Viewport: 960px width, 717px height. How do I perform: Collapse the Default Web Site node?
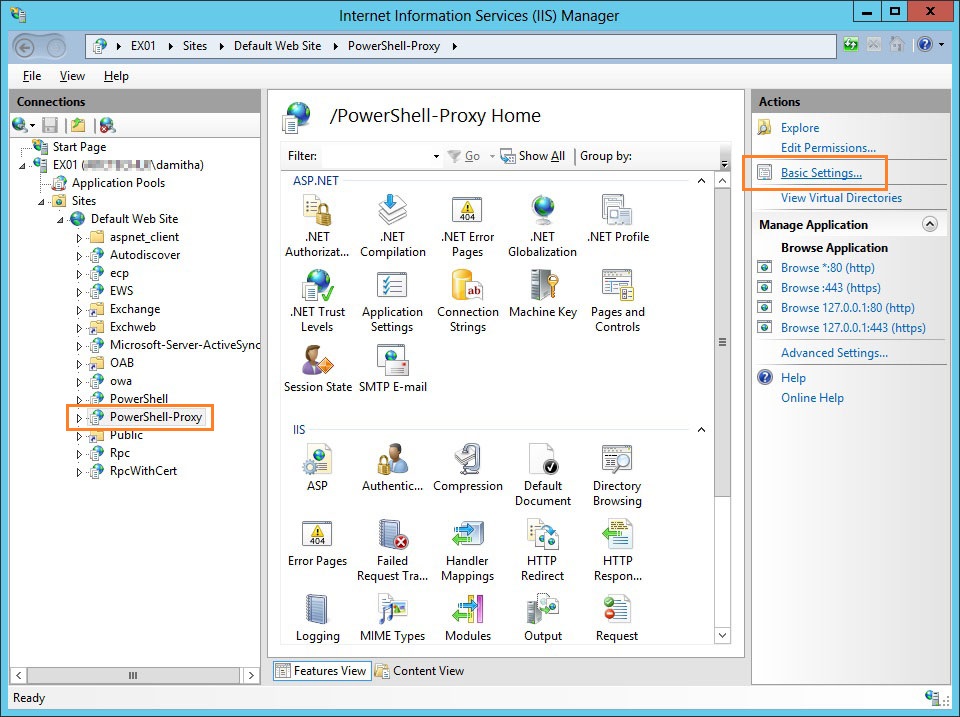pos(60,220)
